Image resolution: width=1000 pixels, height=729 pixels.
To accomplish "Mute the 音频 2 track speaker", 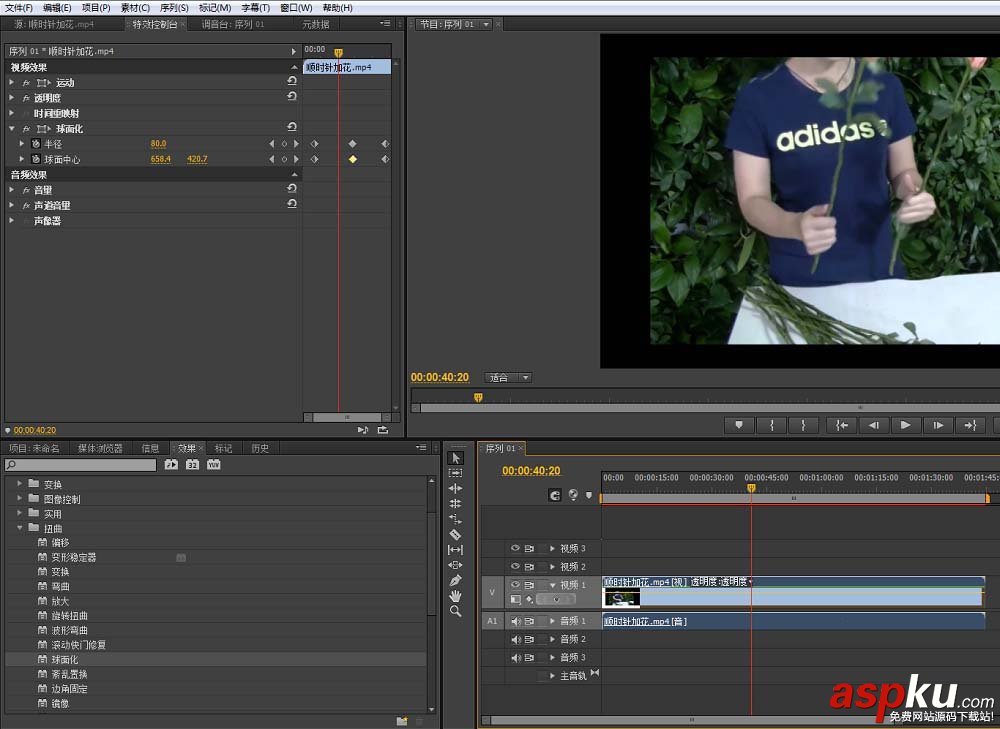I will (x=516, y=639).
